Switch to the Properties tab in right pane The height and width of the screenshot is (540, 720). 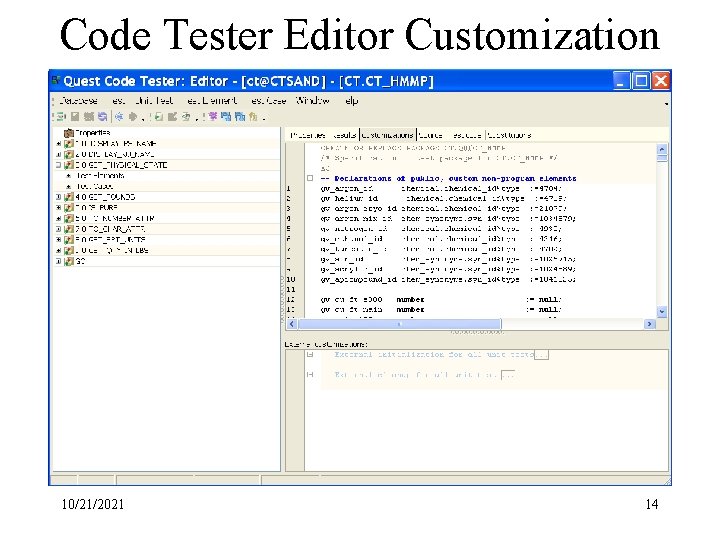308,135
